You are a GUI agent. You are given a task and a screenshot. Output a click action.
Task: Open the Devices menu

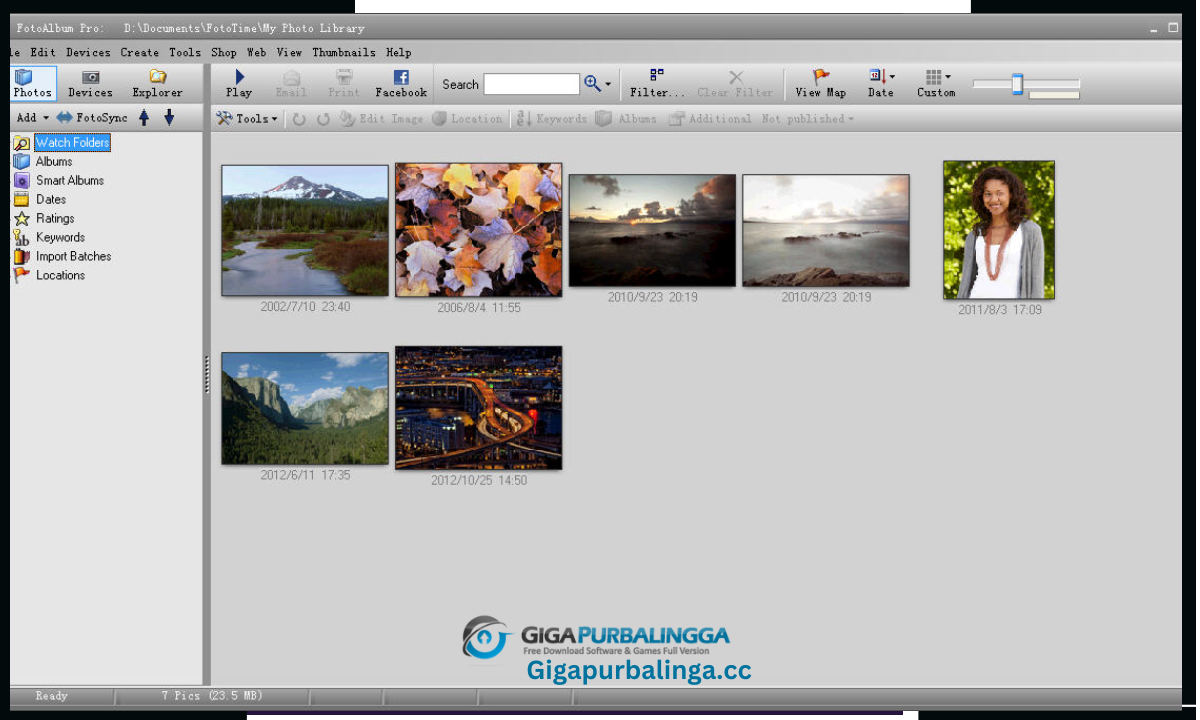click(88, 52)
